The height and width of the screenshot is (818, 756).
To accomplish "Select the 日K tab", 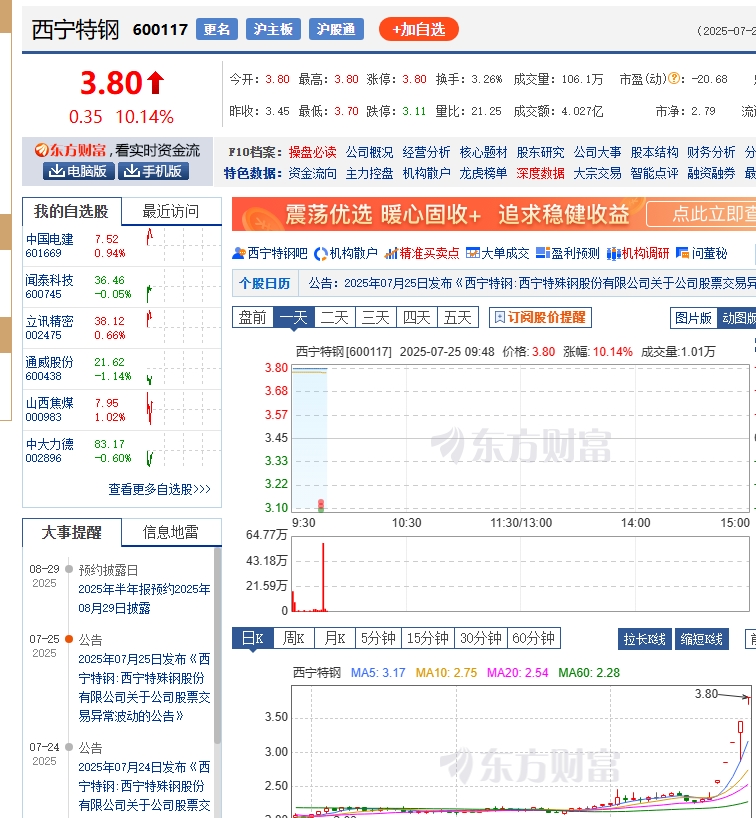I will (x=253, y=638).
